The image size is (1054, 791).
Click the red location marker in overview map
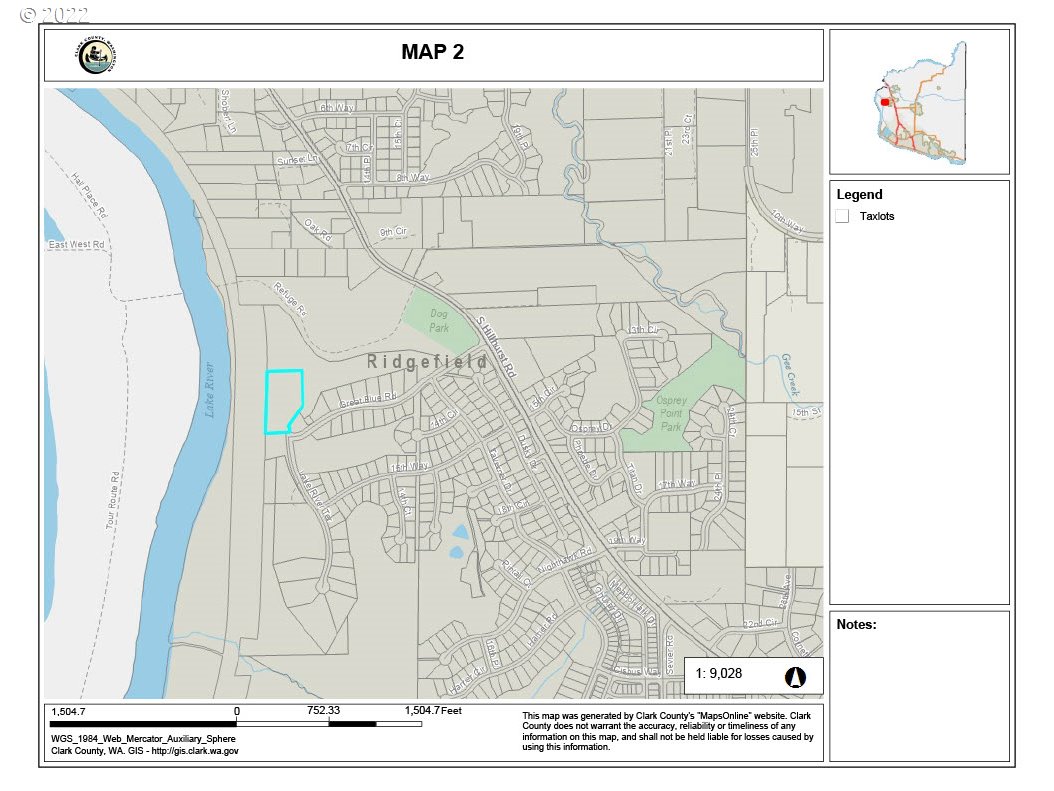coord(885,102)
